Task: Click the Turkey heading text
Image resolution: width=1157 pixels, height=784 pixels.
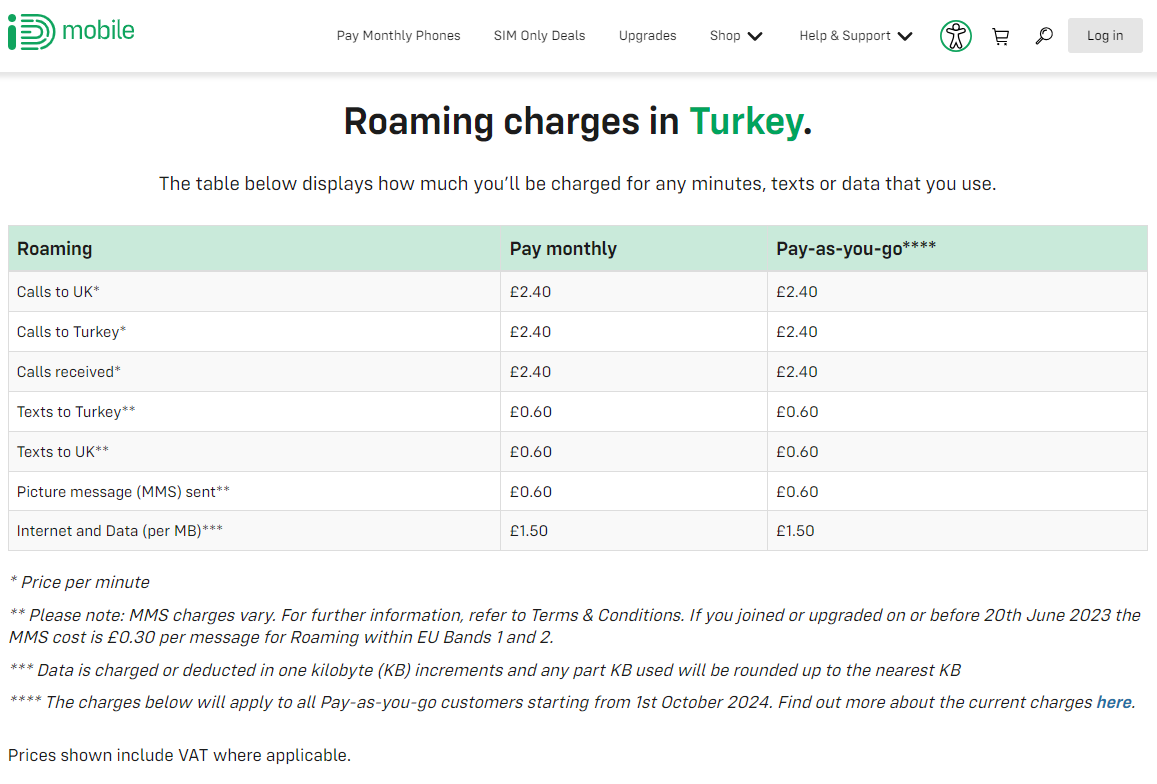Action: 746,122
